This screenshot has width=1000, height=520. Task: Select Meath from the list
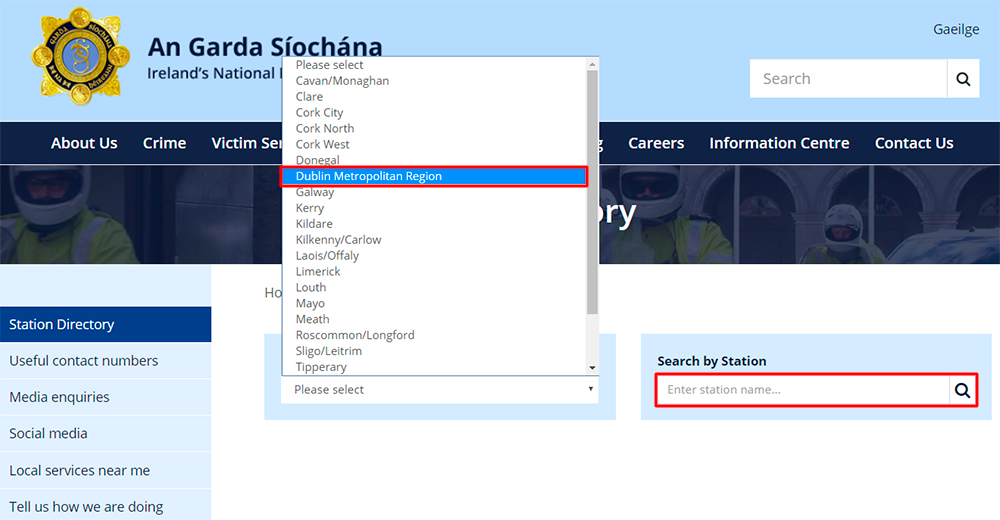click(434, 320)
